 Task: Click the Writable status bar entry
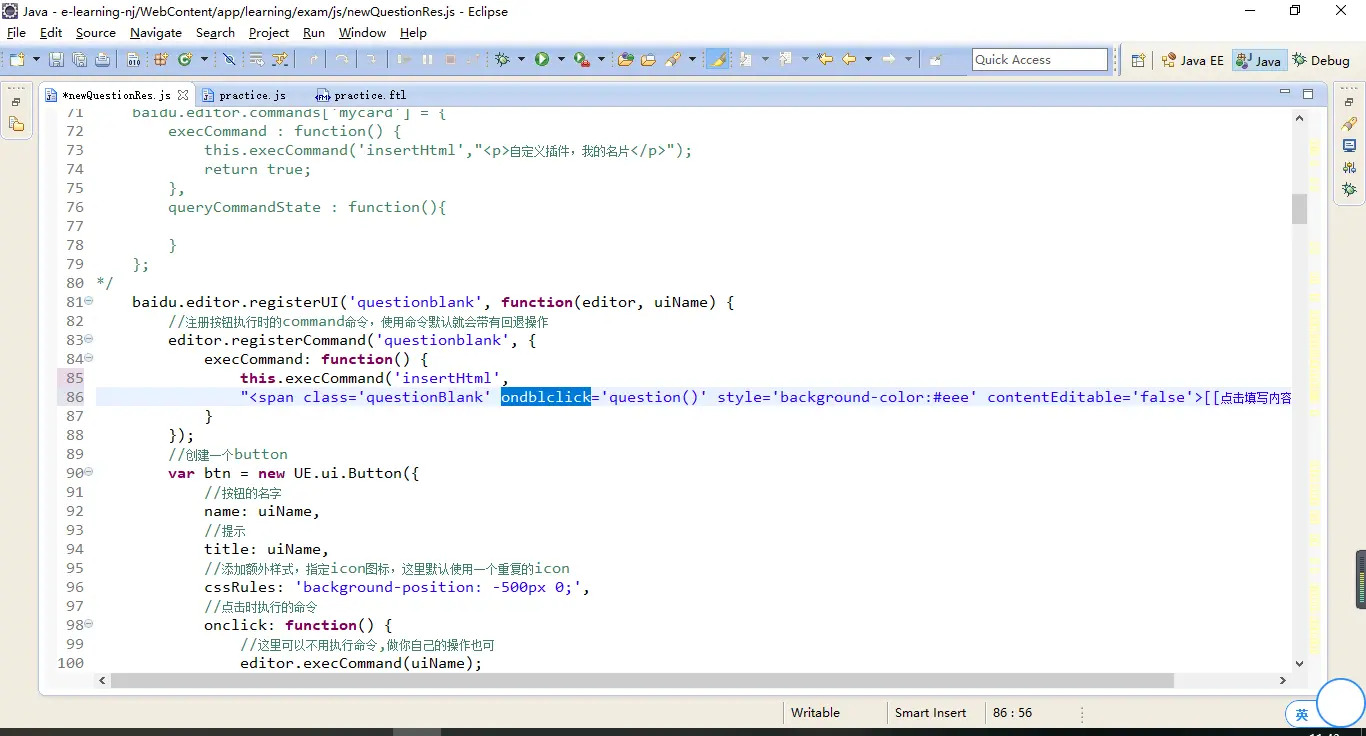pyautogui.click(x=815, y=713)
